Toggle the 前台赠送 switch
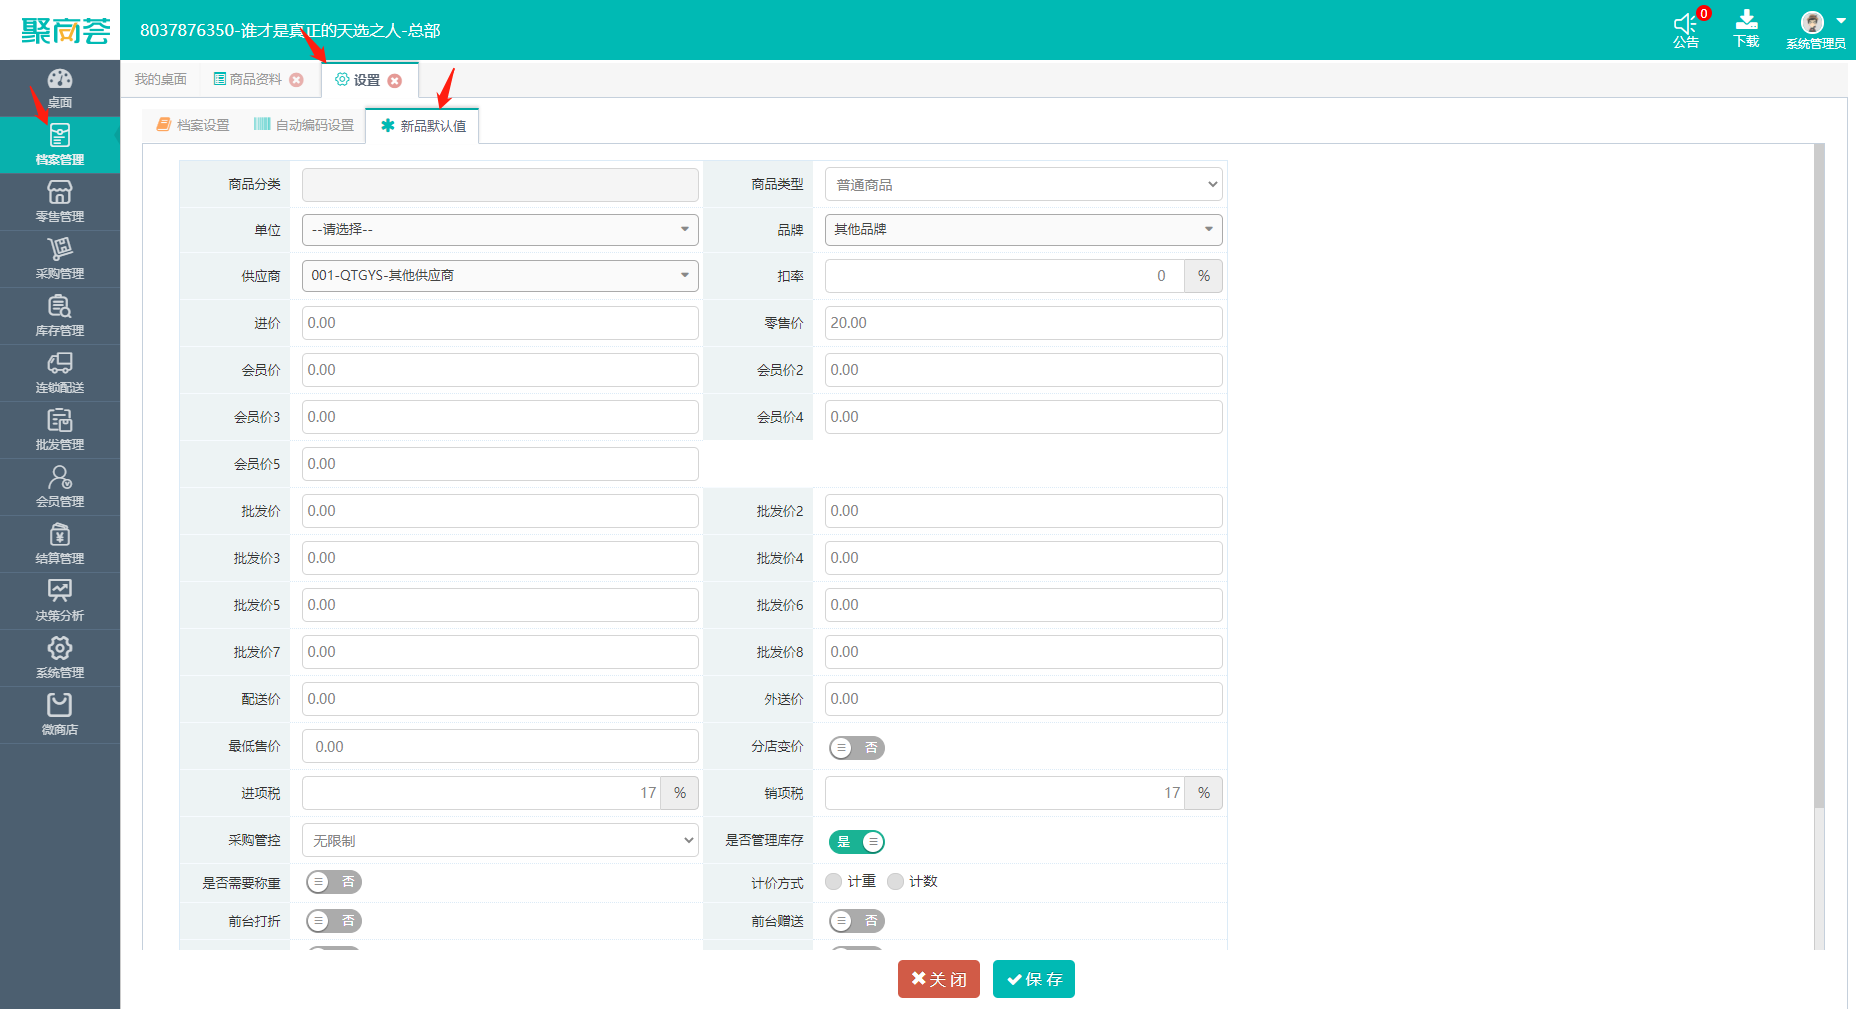 tap(857, 921)
